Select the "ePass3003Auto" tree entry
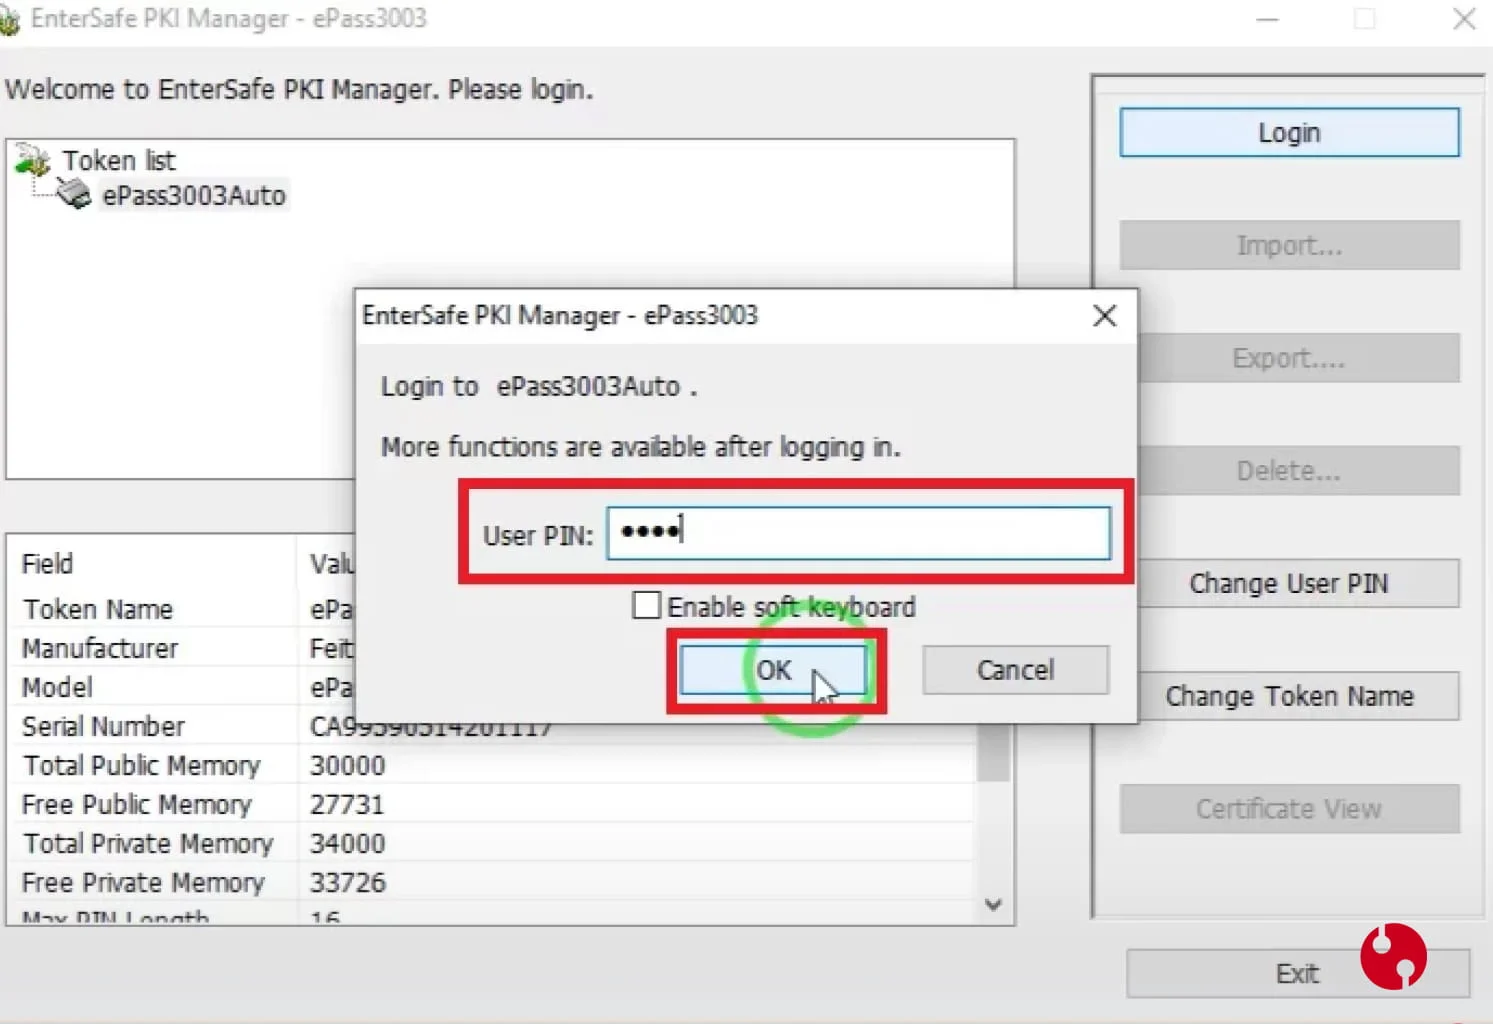 click(x=194, y=195)
